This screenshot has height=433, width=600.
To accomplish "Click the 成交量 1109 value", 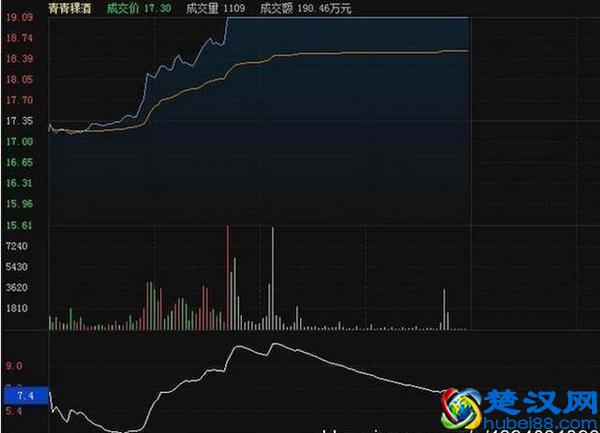I will click(215, 8).
